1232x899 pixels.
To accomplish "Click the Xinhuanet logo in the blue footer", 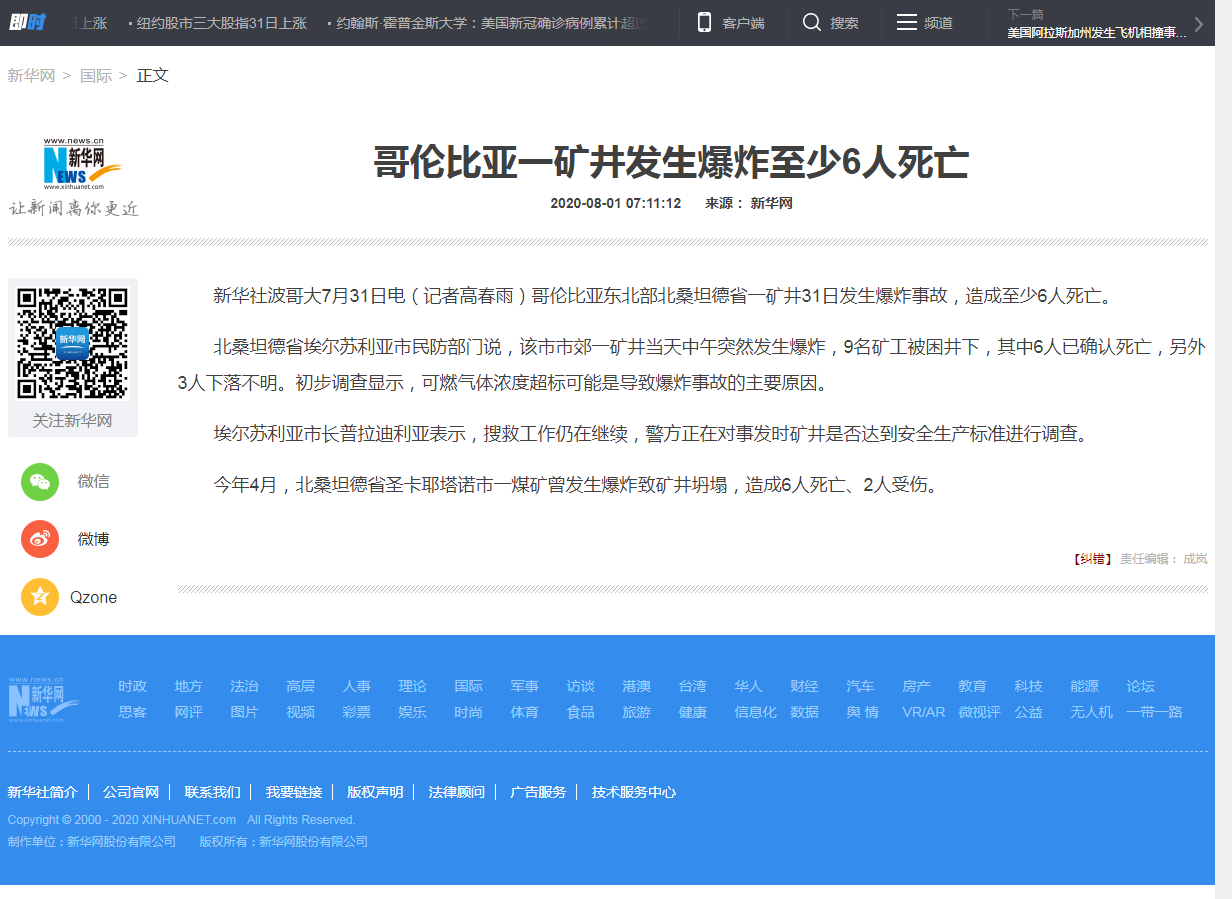I will pos(44,698).
